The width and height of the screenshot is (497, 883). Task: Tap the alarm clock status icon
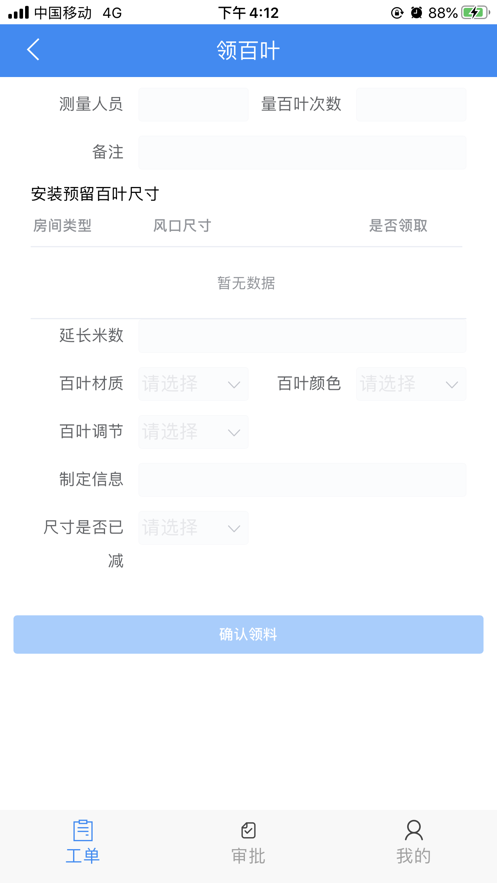[417, 13]
